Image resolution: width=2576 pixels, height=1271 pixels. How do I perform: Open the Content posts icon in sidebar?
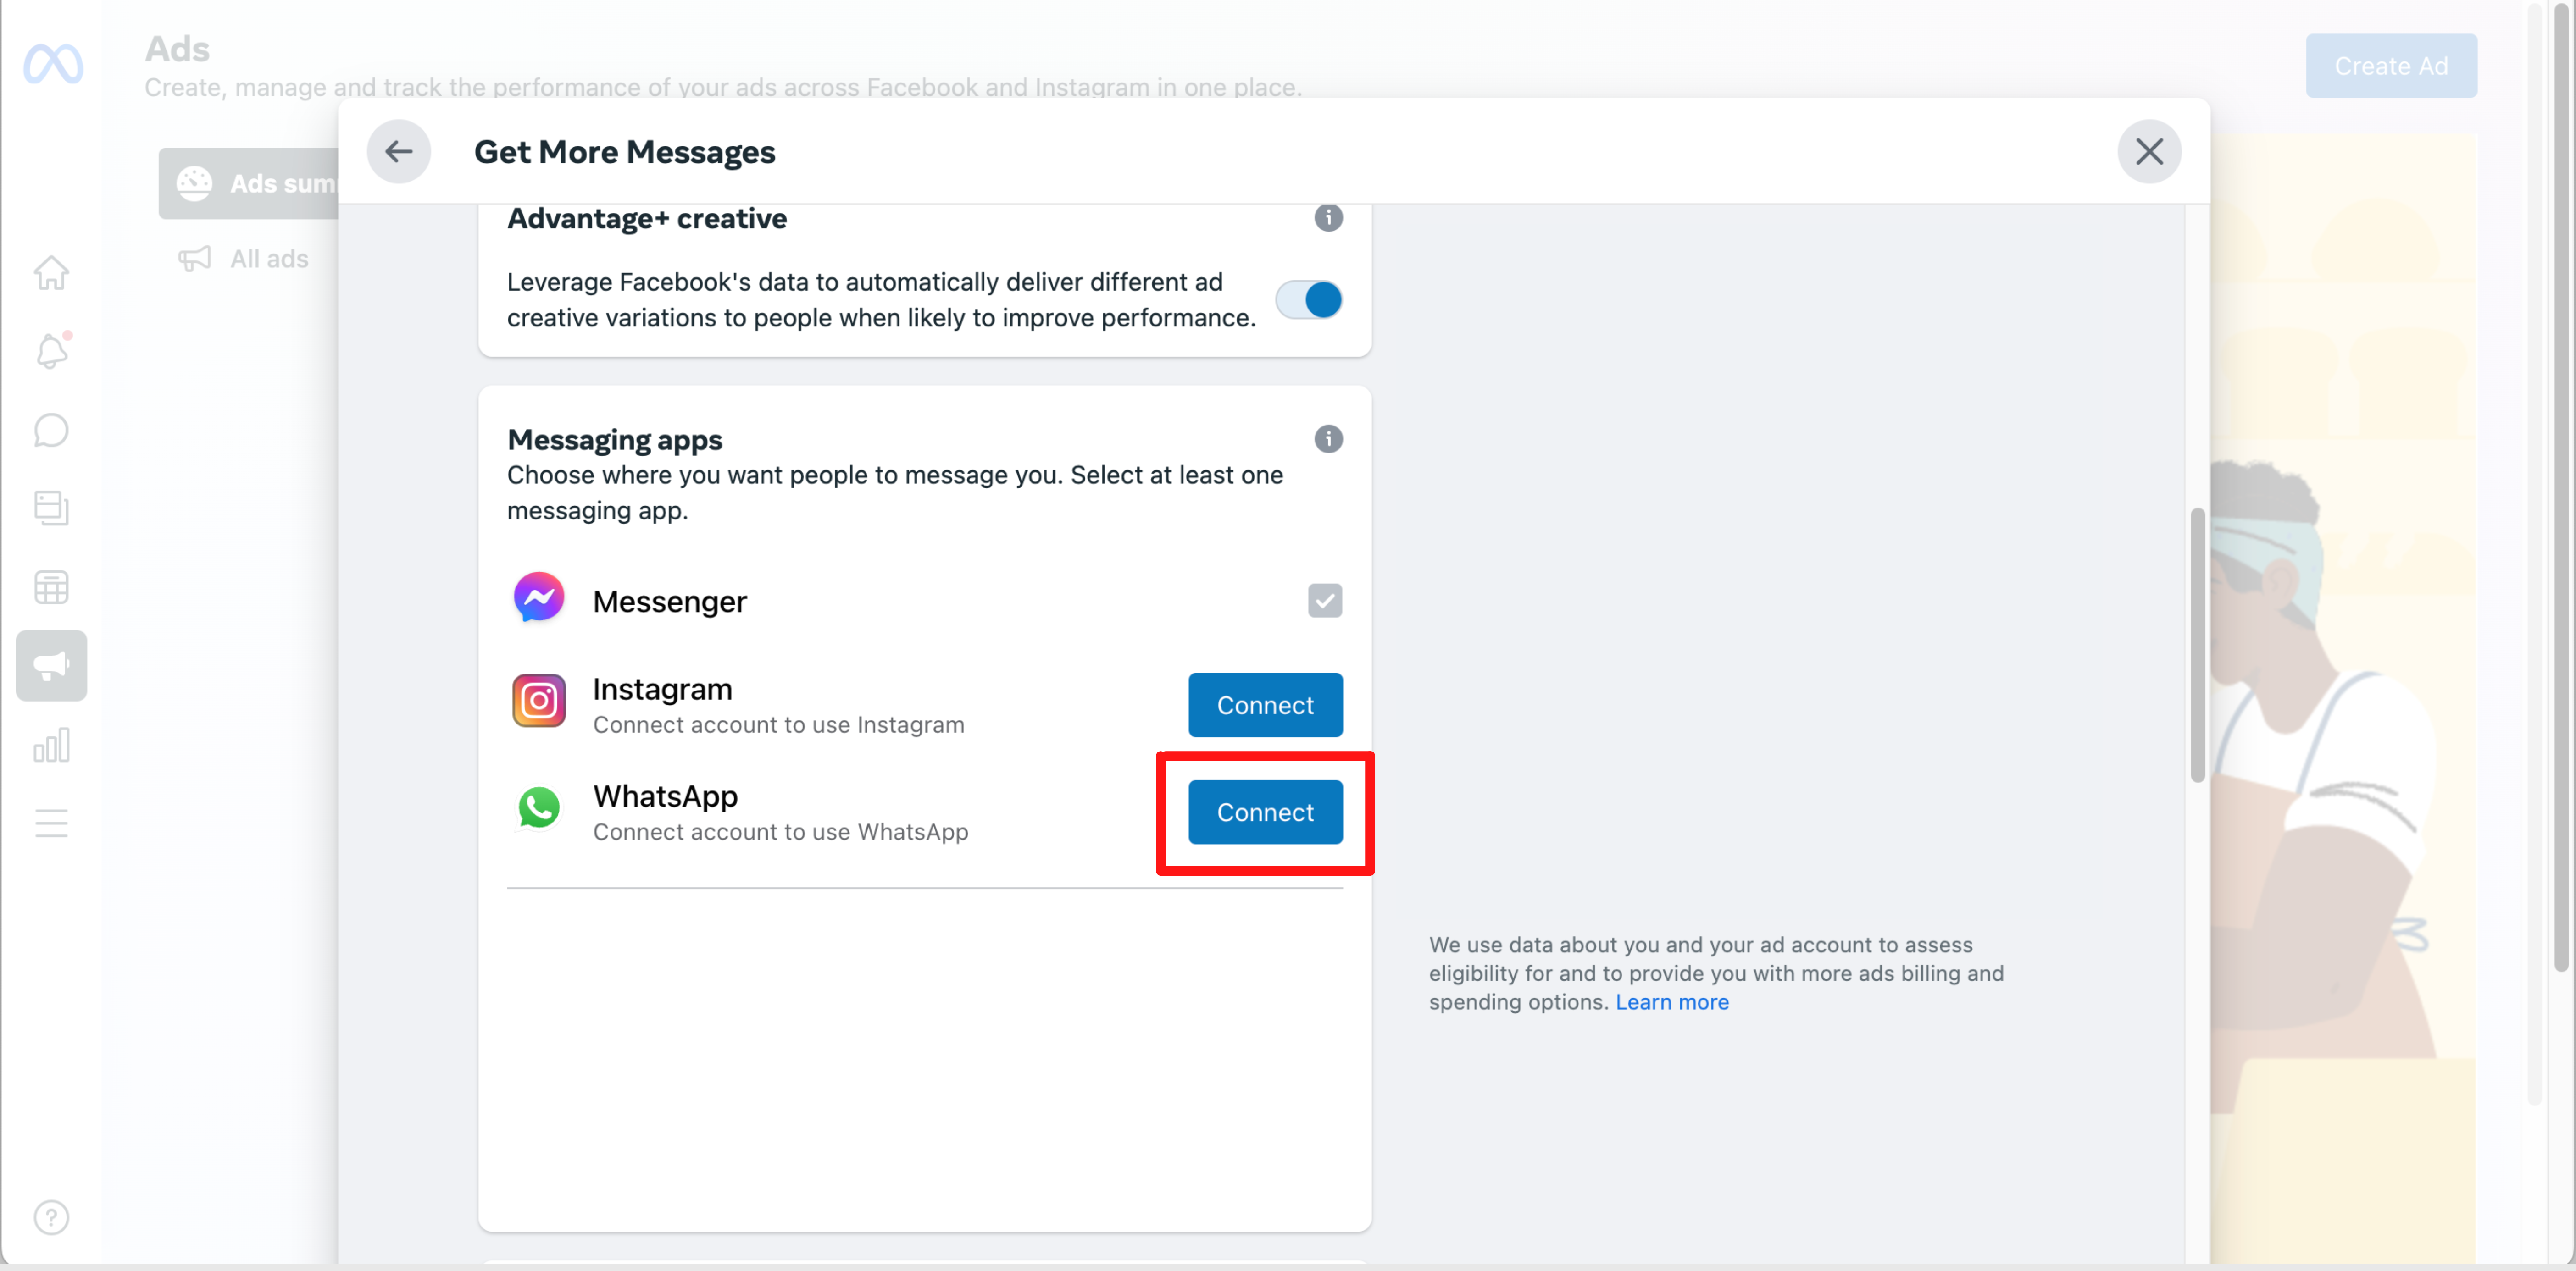click(x=51, y=508)
